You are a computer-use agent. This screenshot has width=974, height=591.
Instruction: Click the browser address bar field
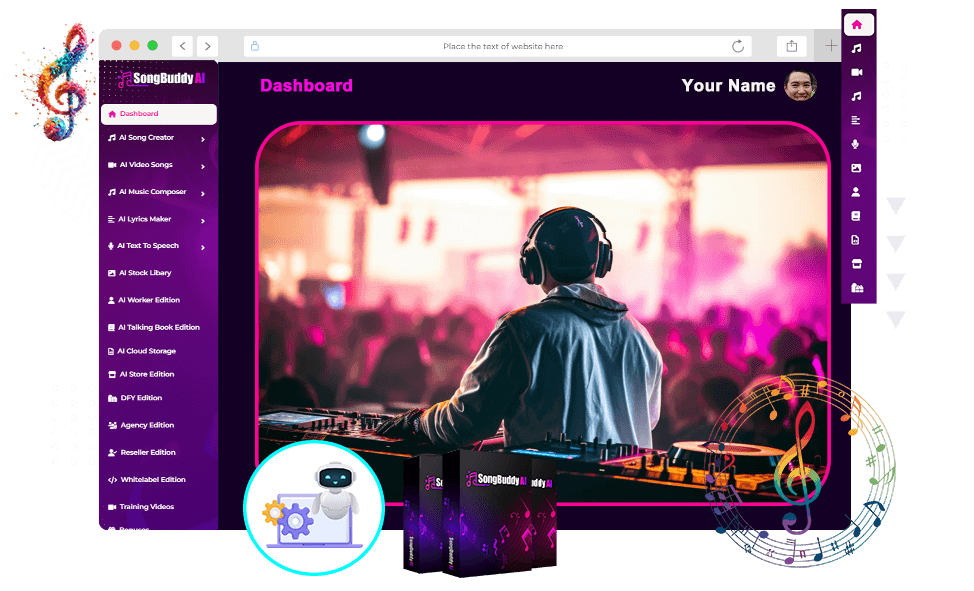tap(502, 46)
